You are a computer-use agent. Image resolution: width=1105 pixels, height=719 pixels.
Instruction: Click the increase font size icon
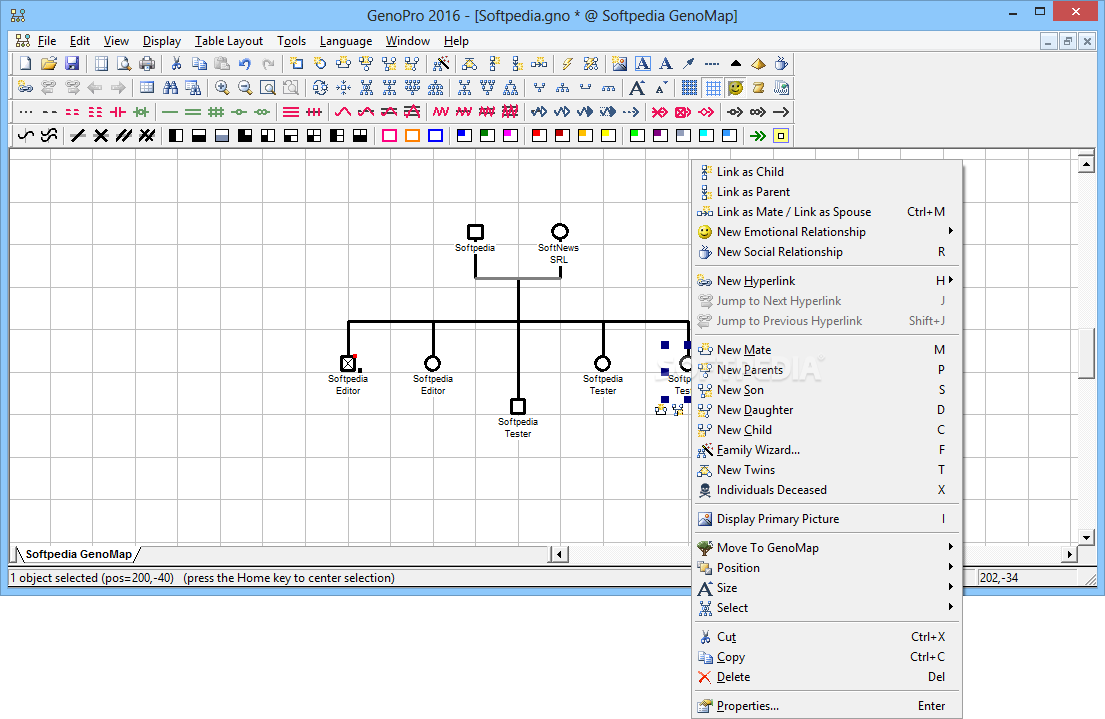coord(636,87)
